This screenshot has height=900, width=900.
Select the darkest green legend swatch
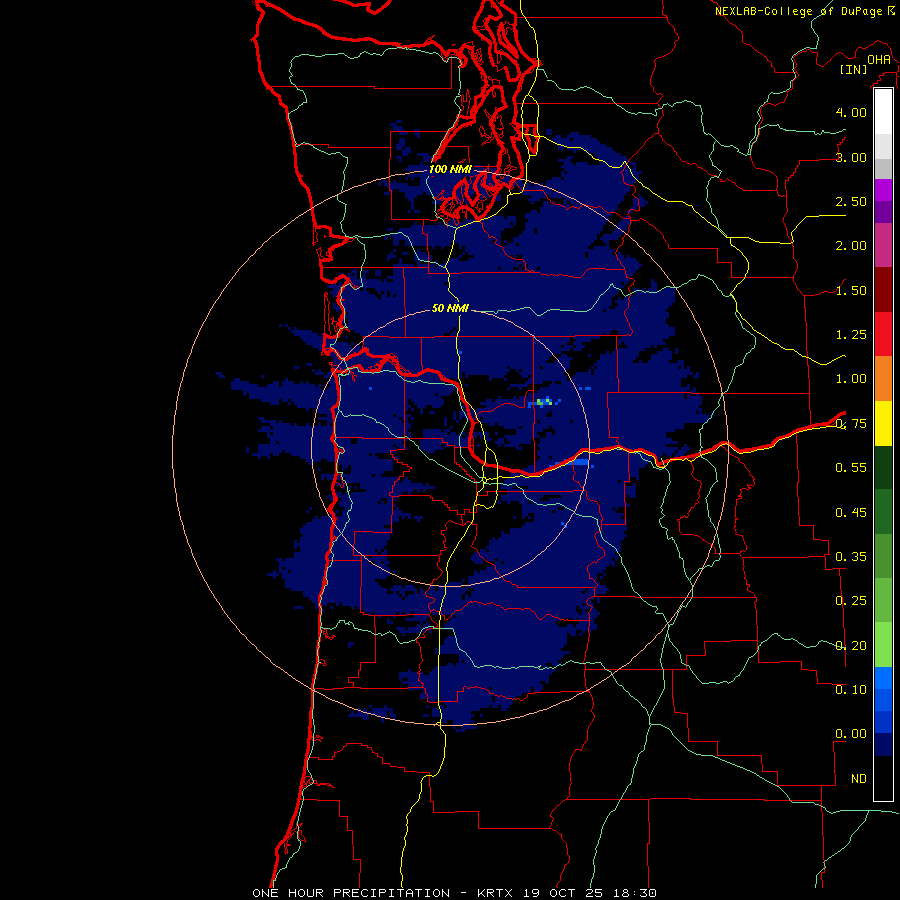(883, 467)
